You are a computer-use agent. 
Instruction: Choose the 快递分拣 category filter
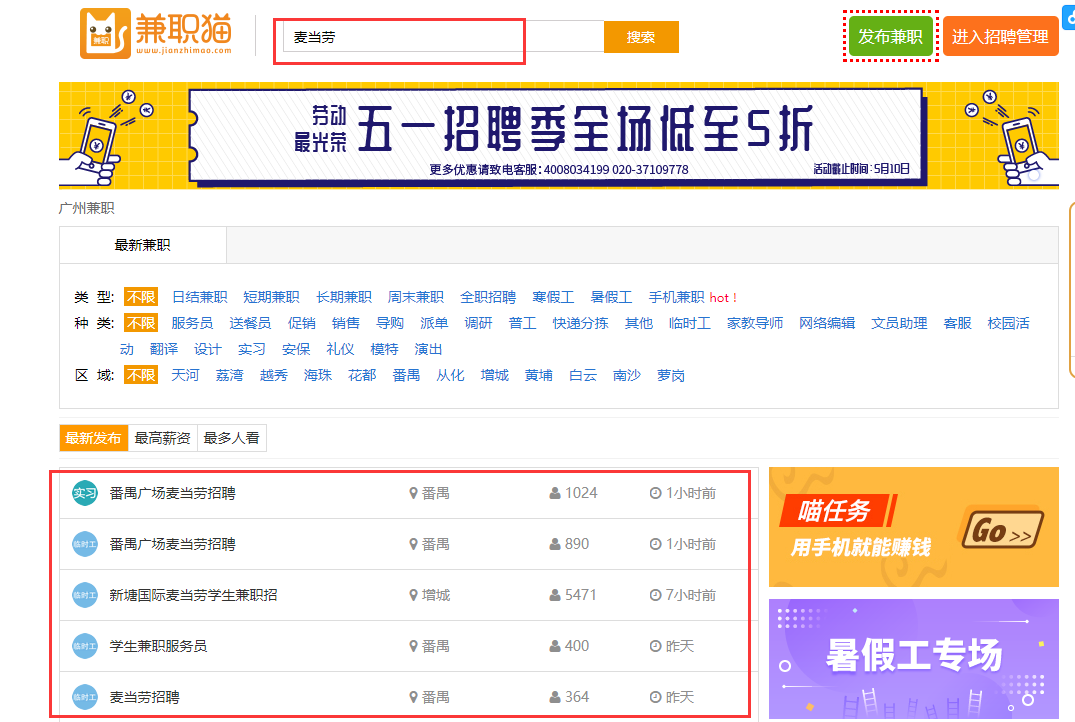(581, 323)
